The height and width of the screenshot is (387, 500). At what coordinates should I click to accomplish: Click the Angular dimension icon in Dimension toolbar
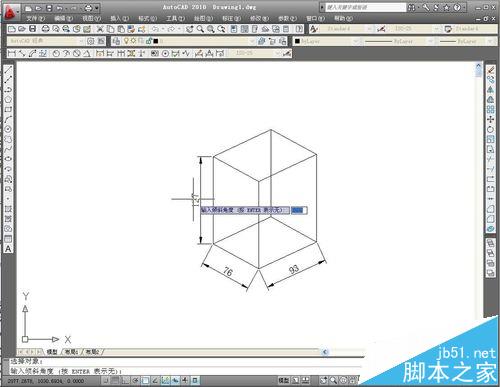click(87, 53)
